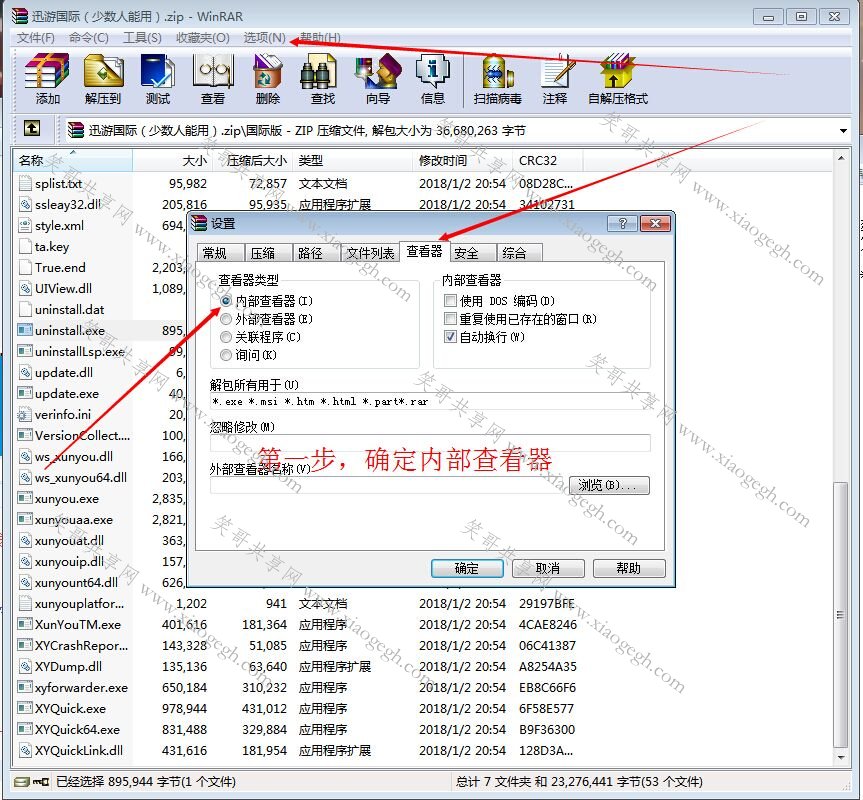Click the xunyou.exe file icon
The width and height of the screenshot is (863, 800).
(25, 498)
